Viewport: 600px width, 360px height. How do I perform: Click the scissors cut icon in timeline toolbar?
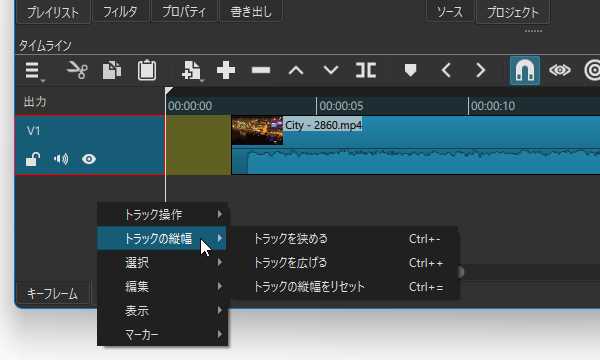pyautogui.click(x=77, y=70)
